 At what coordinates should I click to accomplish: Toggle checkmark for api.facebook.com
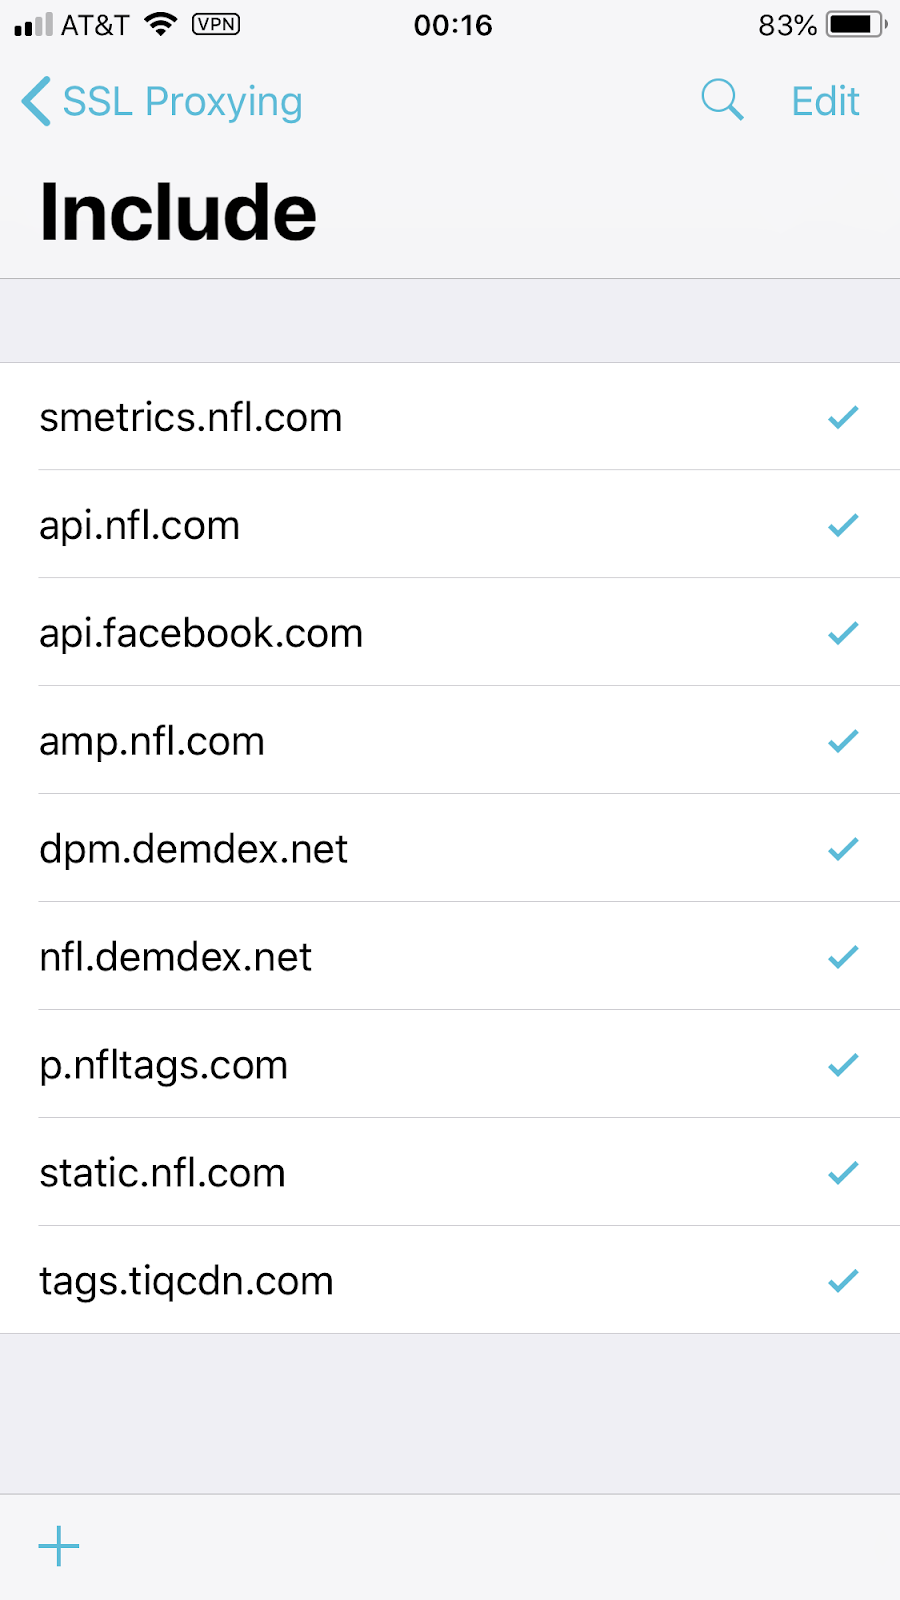(843, 633)
